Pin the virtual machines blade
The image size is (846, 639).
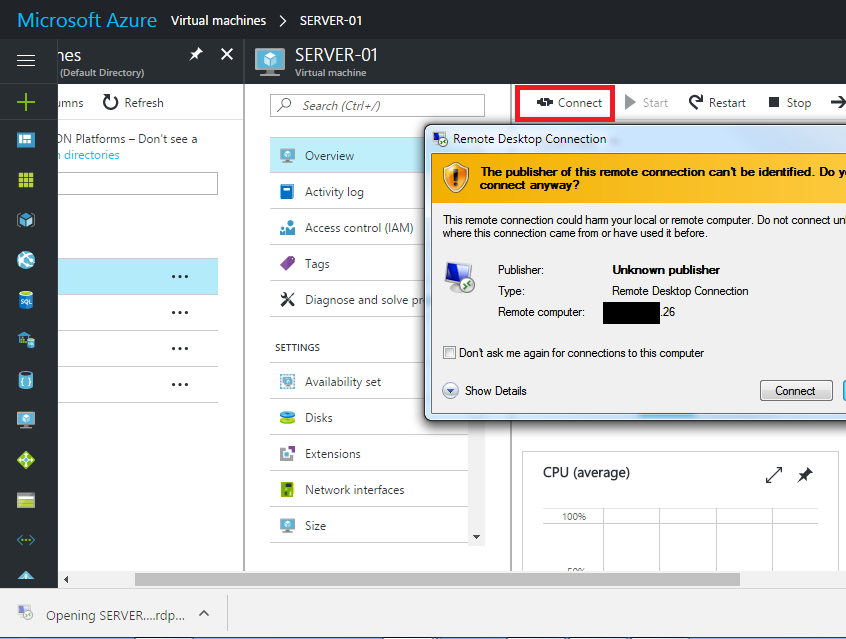click(196, 54)
